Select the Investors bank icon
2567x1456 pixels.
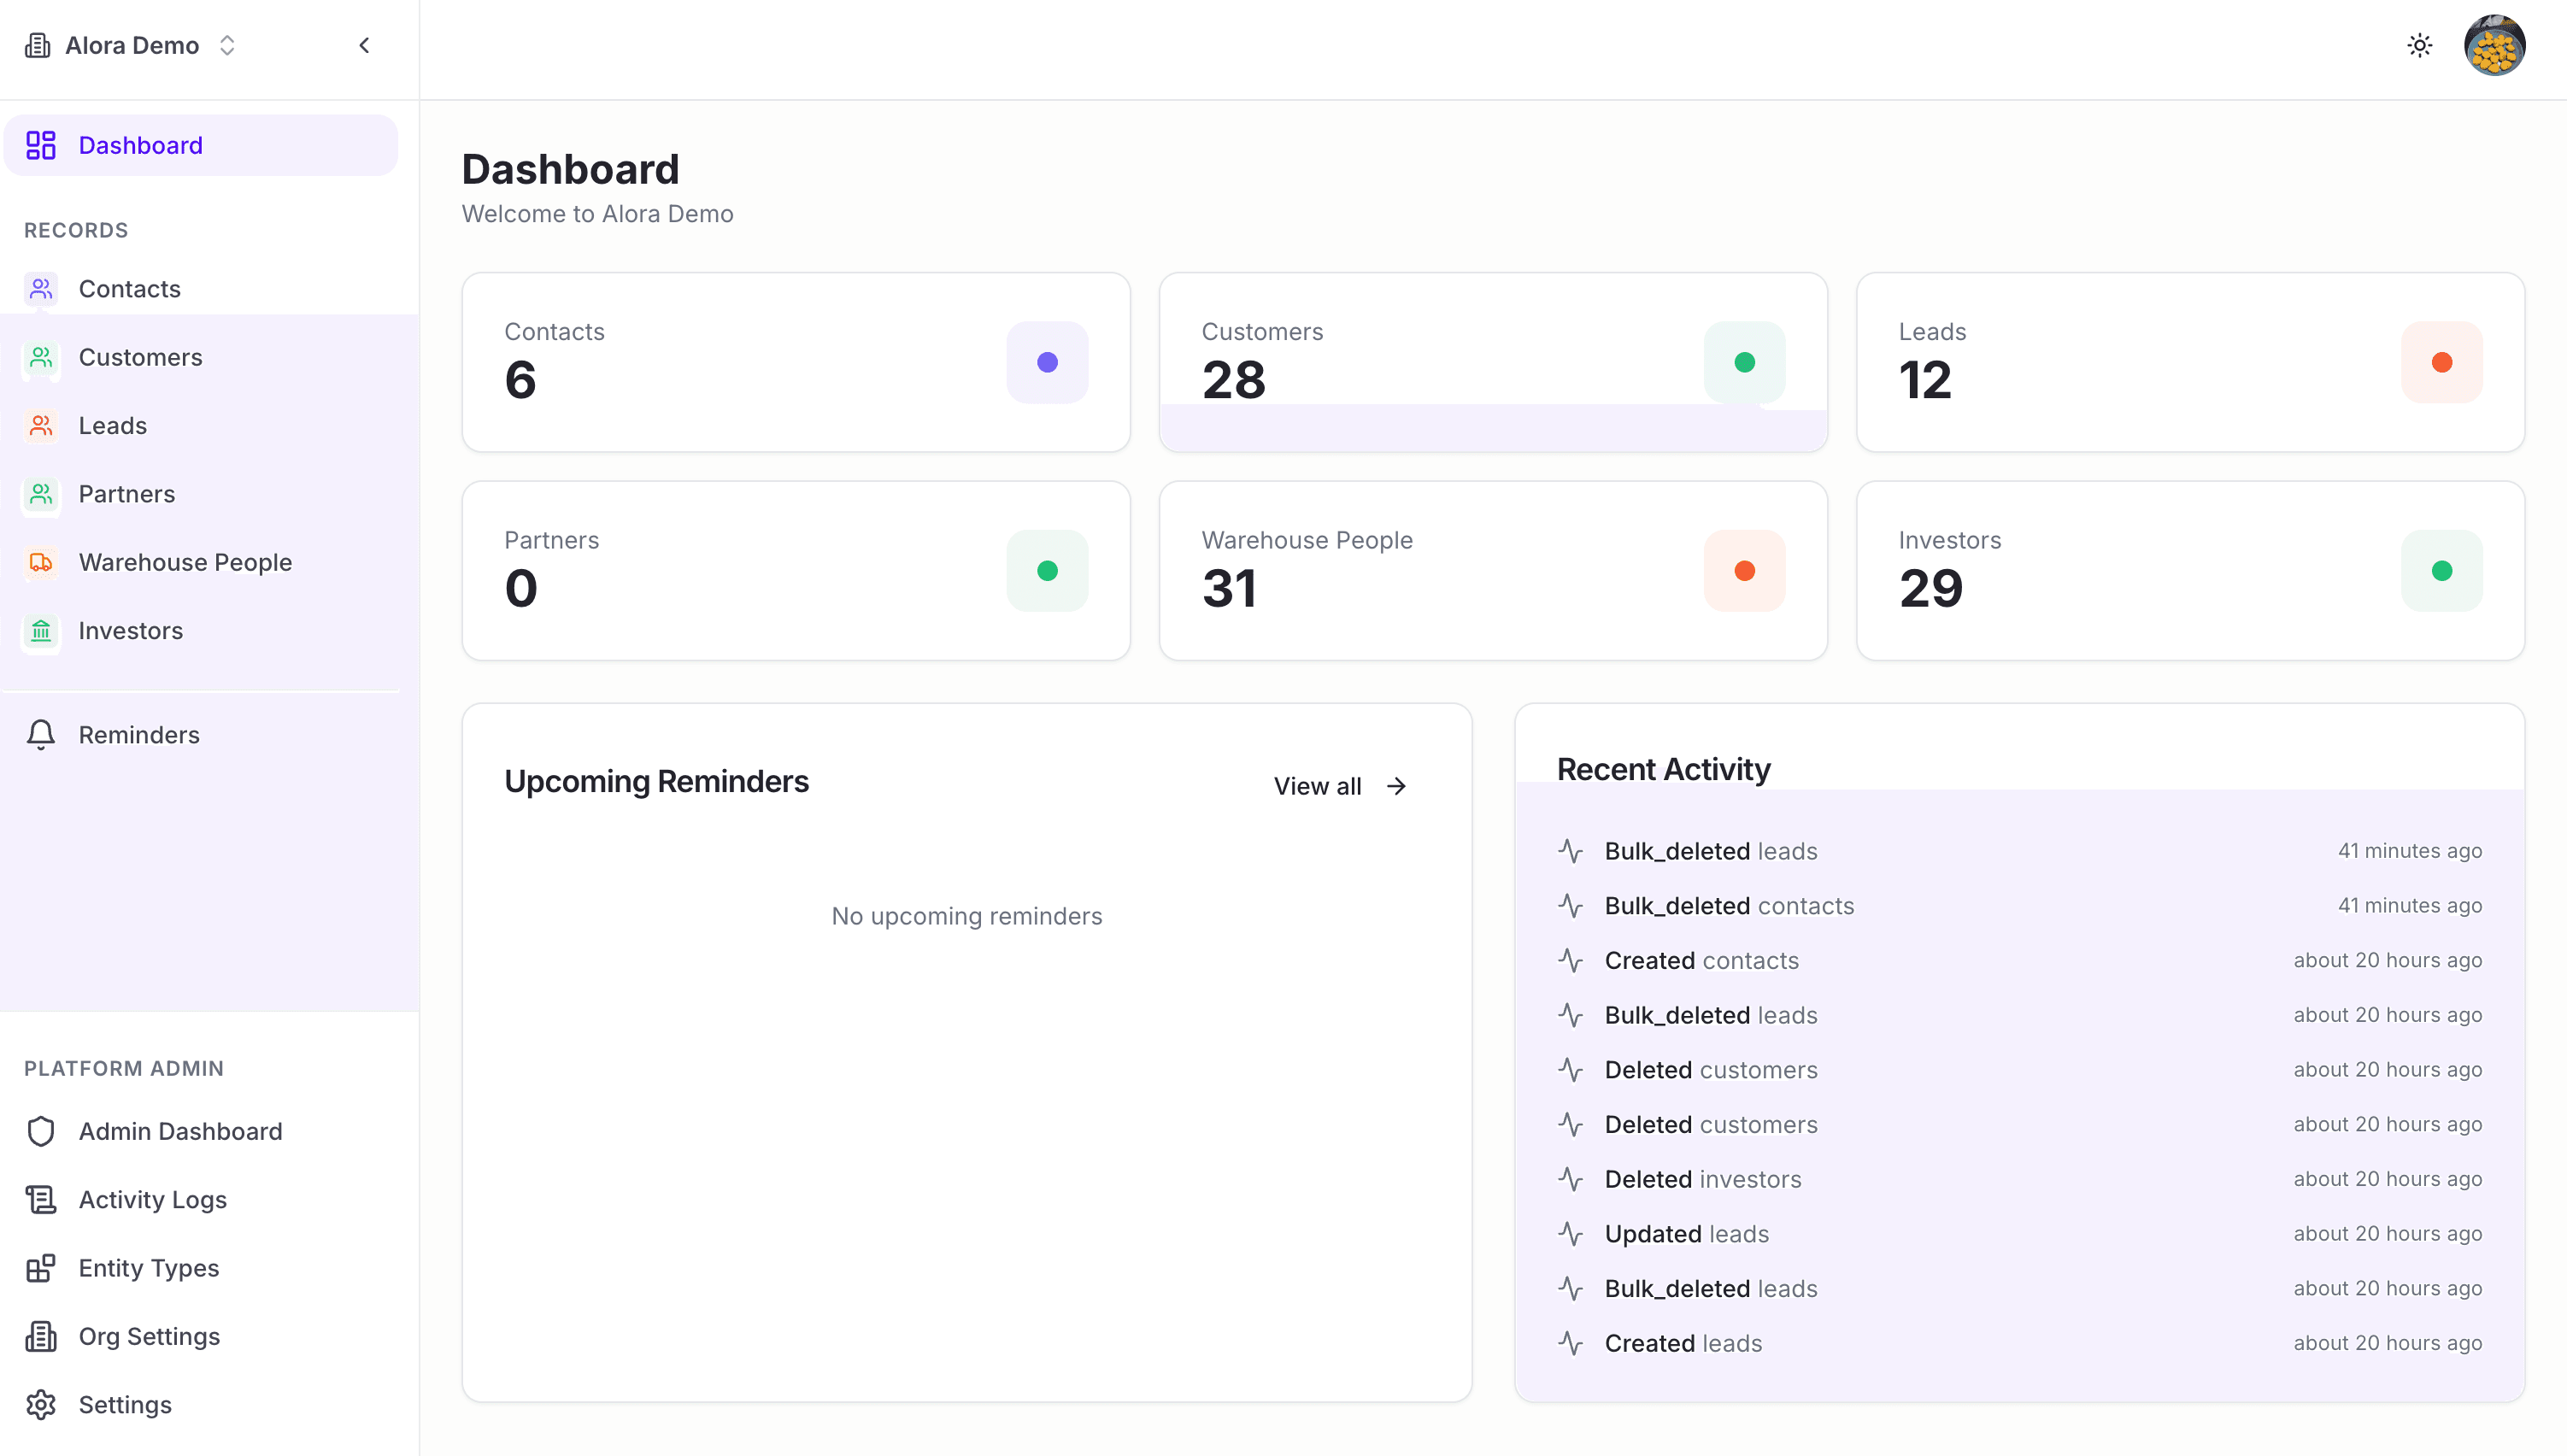40,631
